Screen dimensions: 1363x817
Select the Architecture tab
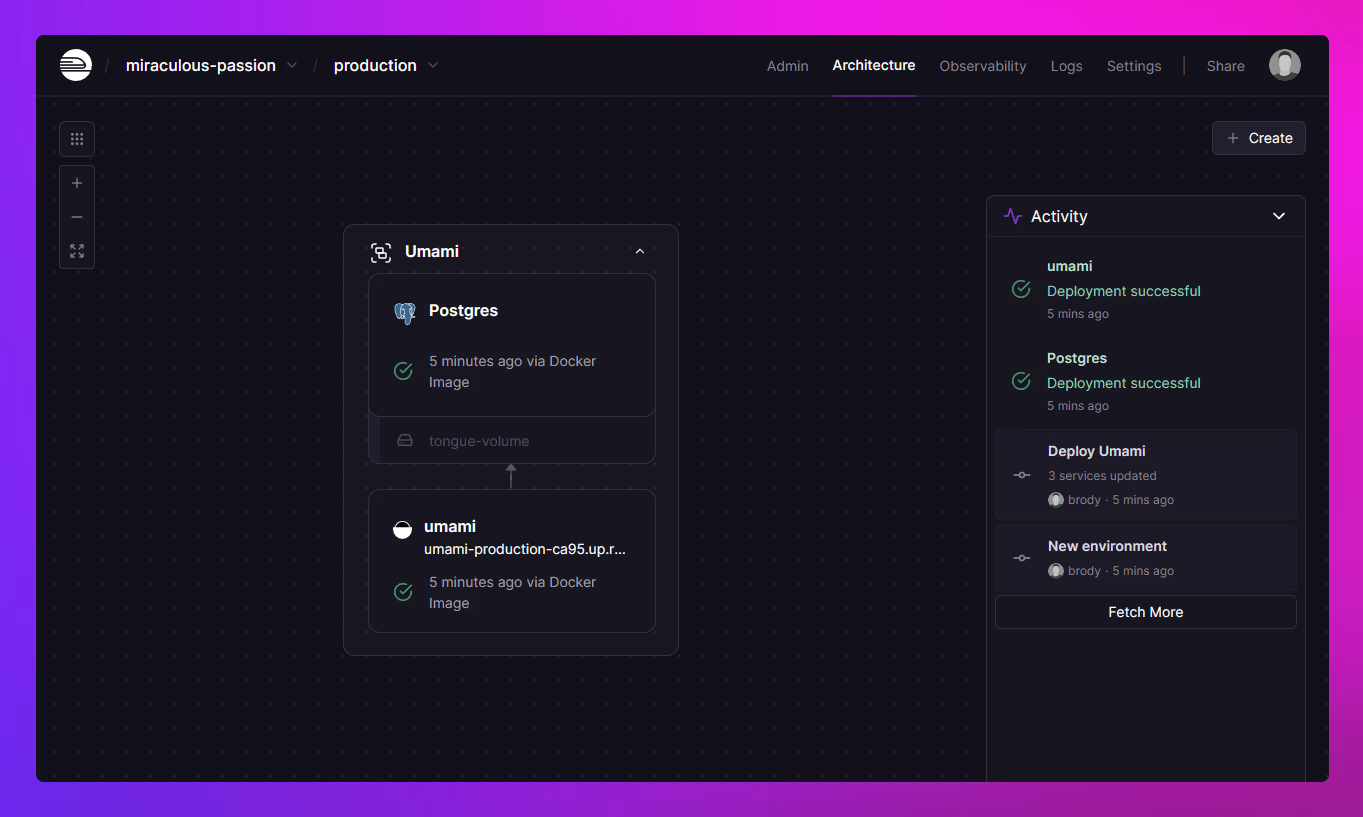coord(874,65)
